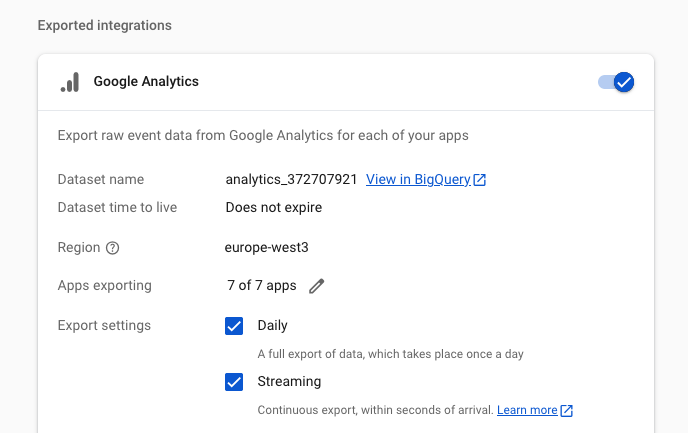Viewport: 688px width, 433px height.
Task: Disable the Google Analytics export toggle
Action: [x=616, y=82]
